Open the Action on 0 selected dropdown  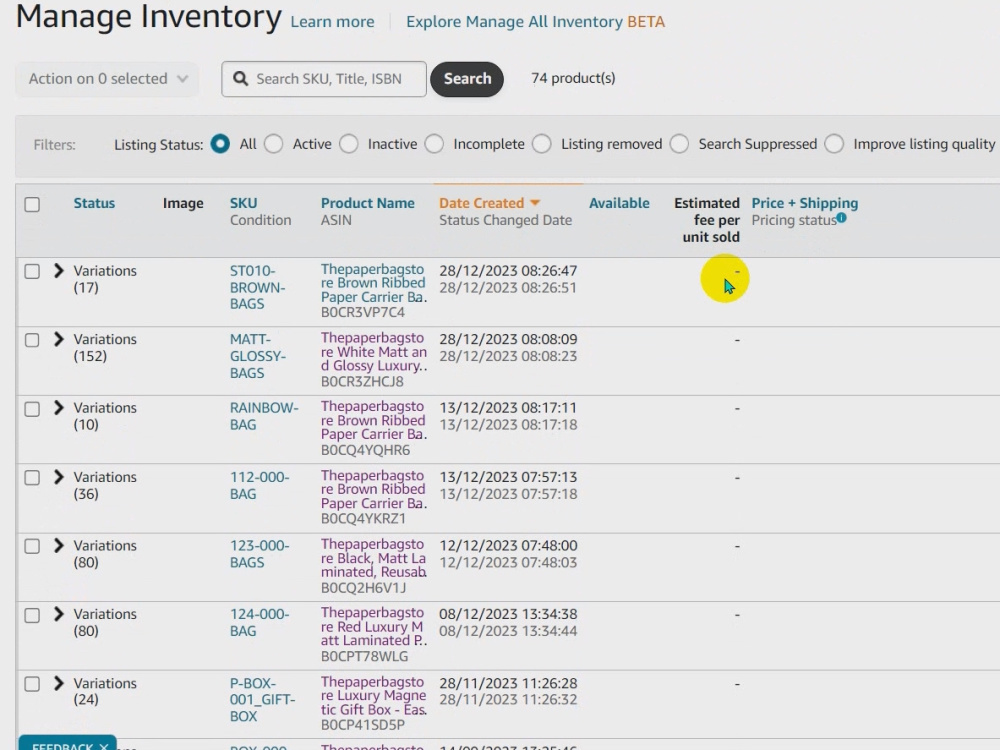tap(107, 79)
